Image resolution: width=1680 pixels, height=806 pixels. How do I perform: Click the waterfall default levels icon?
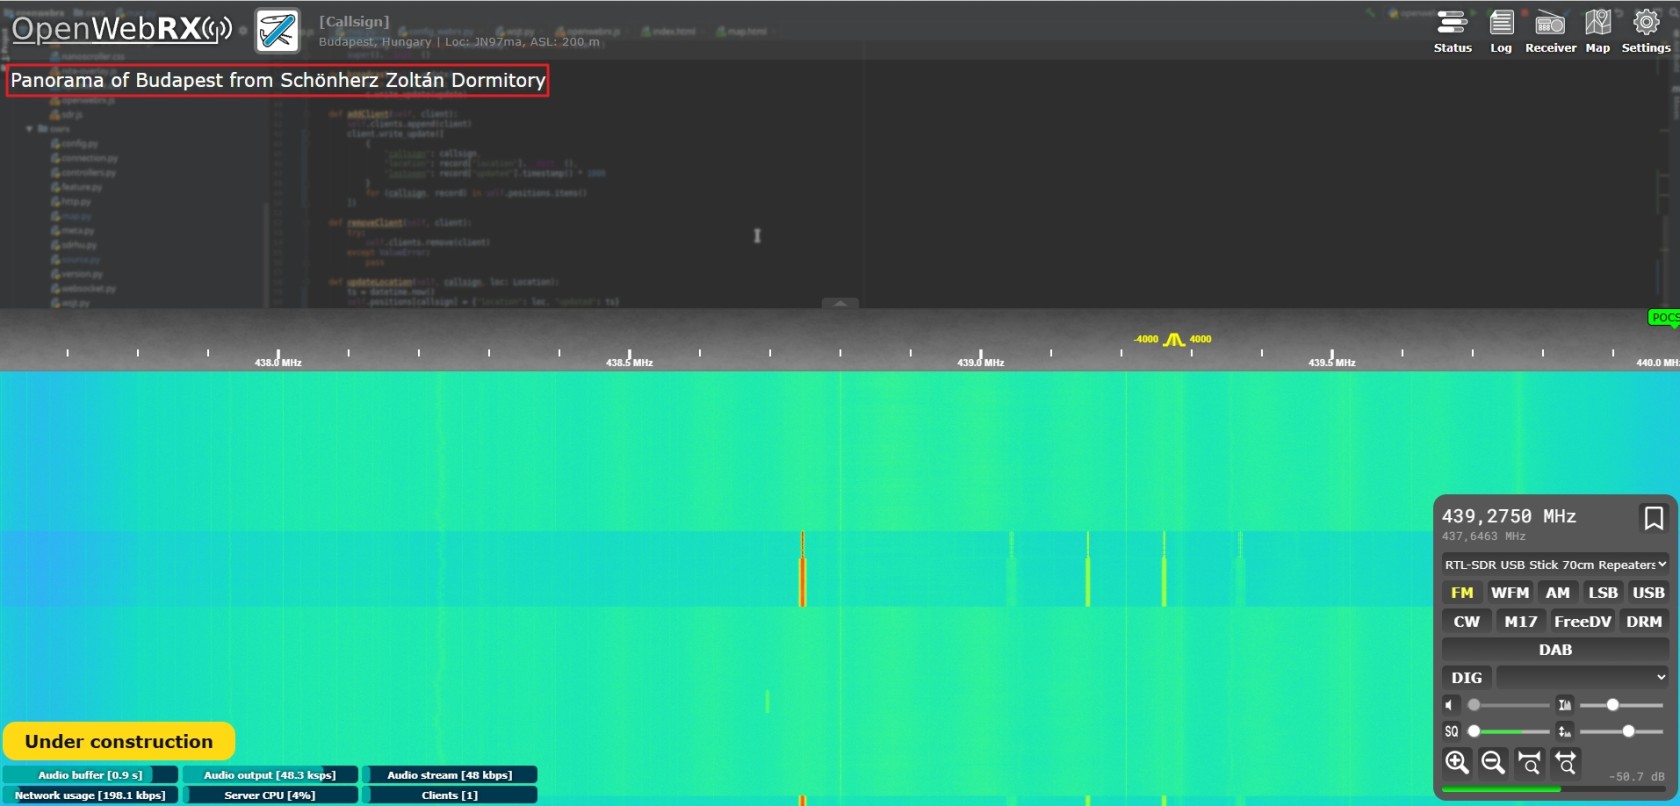pos(1565,731)
